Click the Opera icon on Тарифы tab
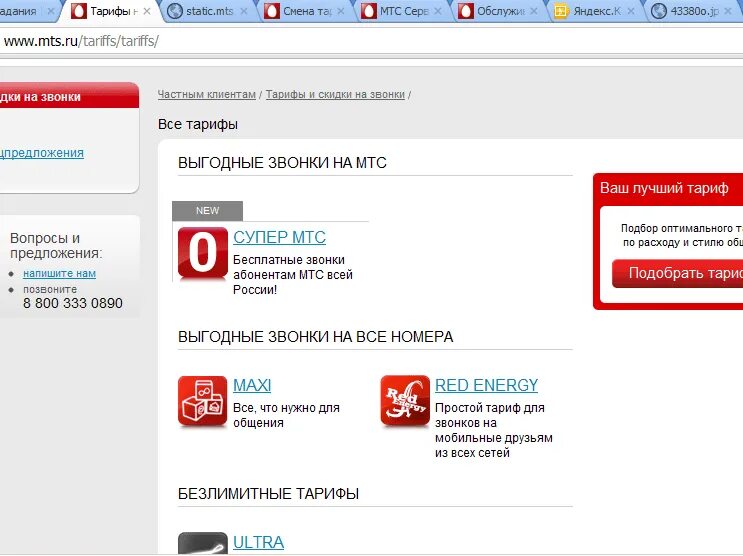Viewport: 743px width, 556px height. pos(79,10)
